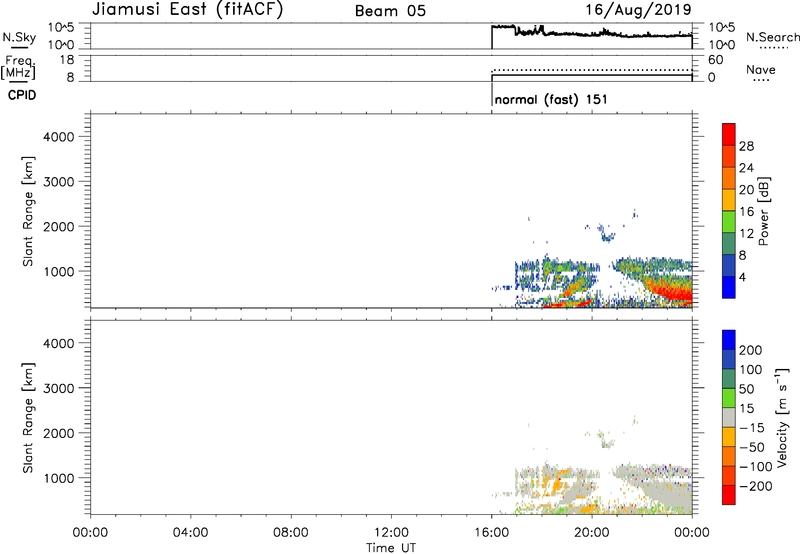Click the '20:00' time axis label

pyautogui.click(x=592, y=533)
